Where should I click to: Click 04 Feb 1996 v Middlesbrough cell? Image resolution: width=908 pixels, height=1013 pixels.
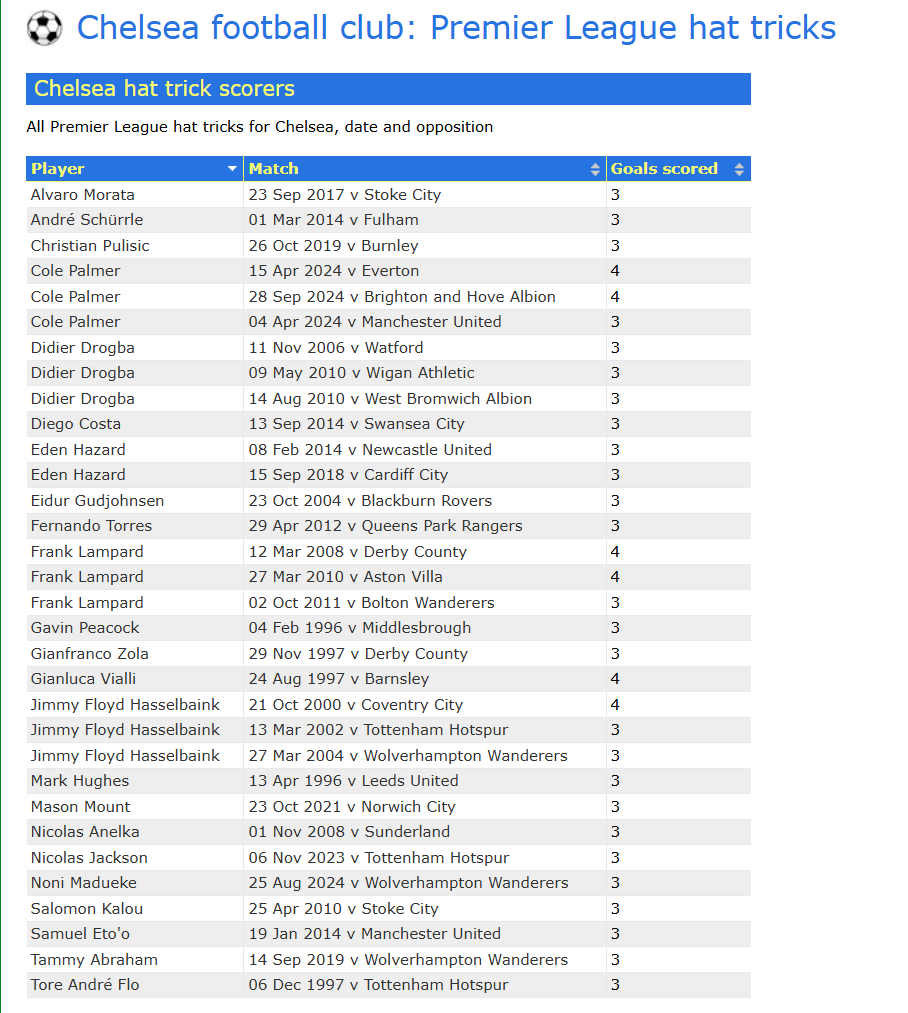pos(425,628)
